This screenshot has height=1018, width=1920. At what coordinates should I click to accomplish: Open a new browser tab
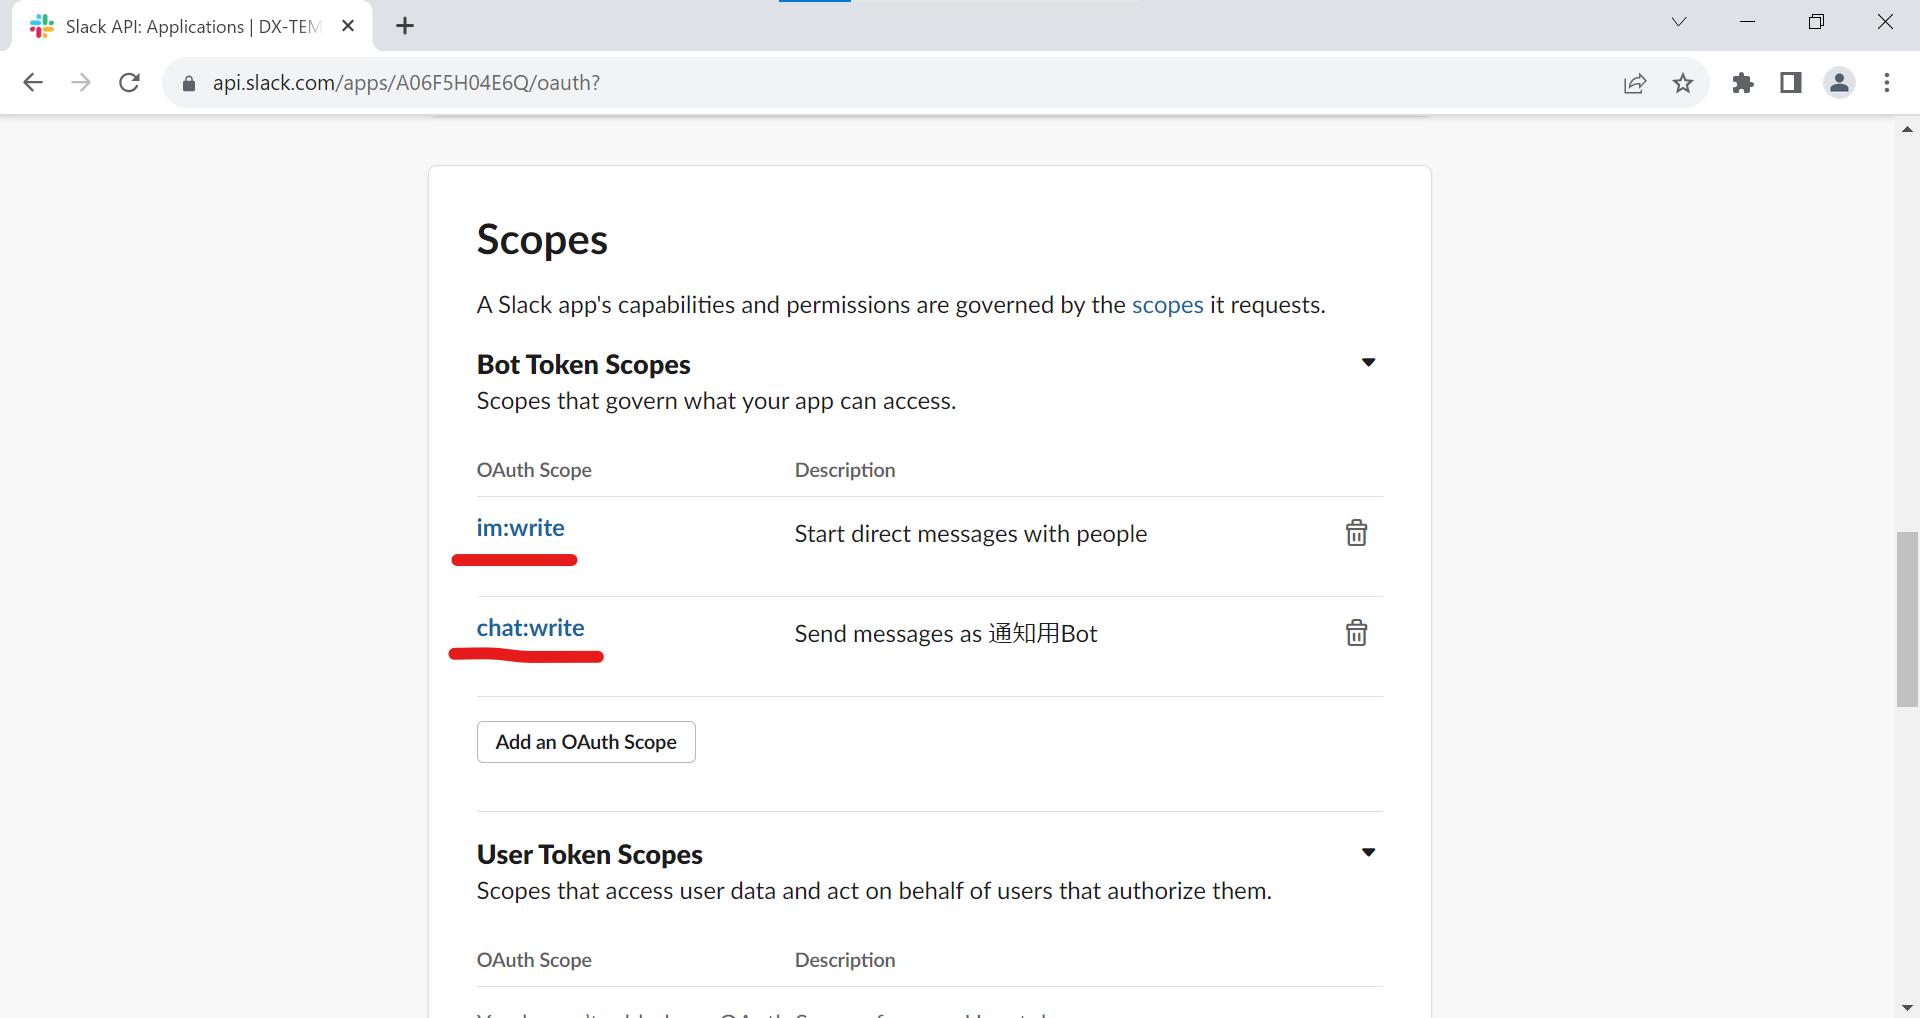[x=405, y=27]
